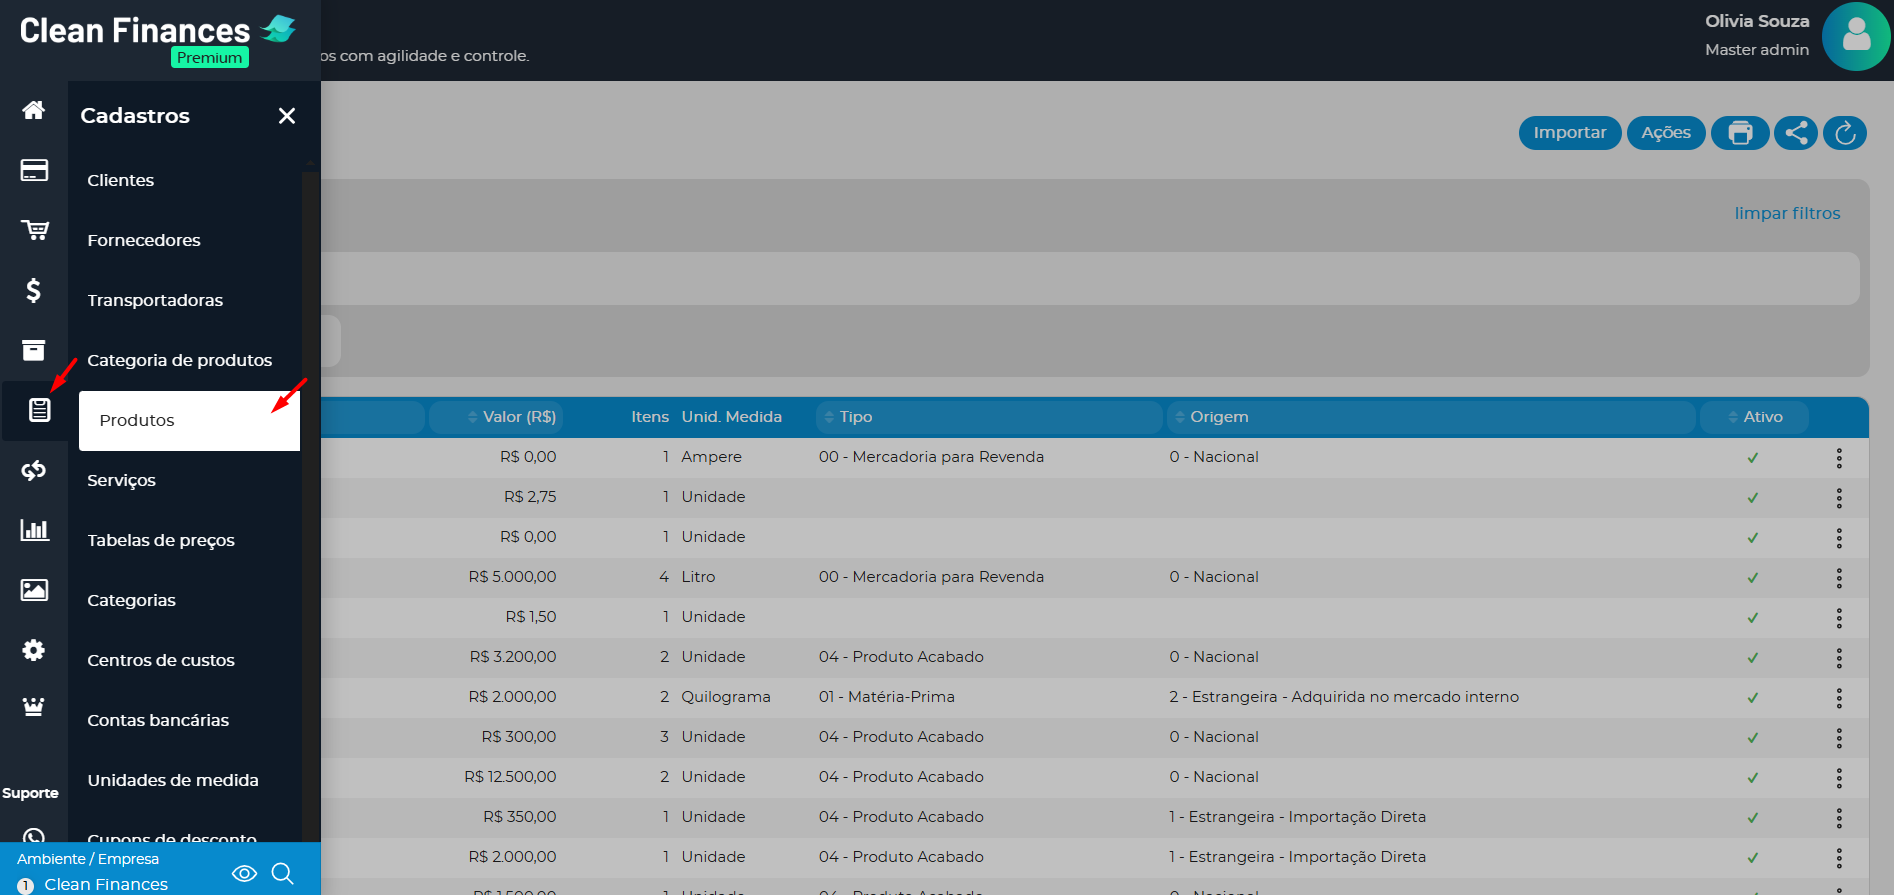Click the Importar button
1894x895 pixels.
pos(1569,133)
